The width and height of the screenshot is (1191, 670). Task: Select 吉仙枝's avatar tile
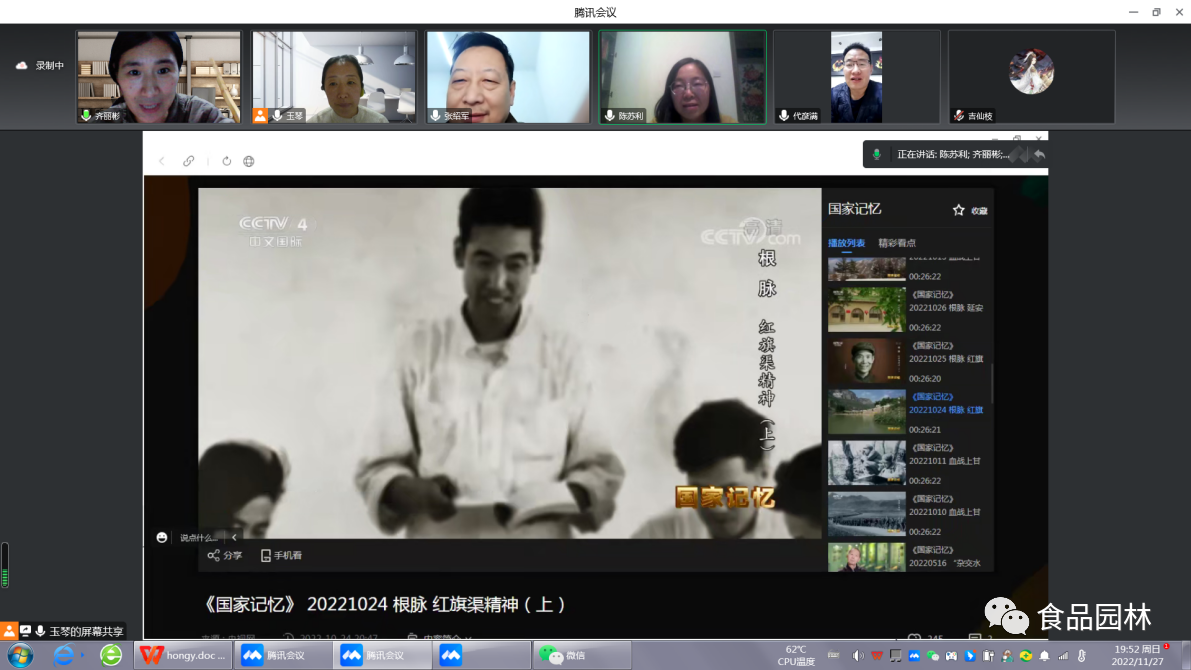point(1031,77)
